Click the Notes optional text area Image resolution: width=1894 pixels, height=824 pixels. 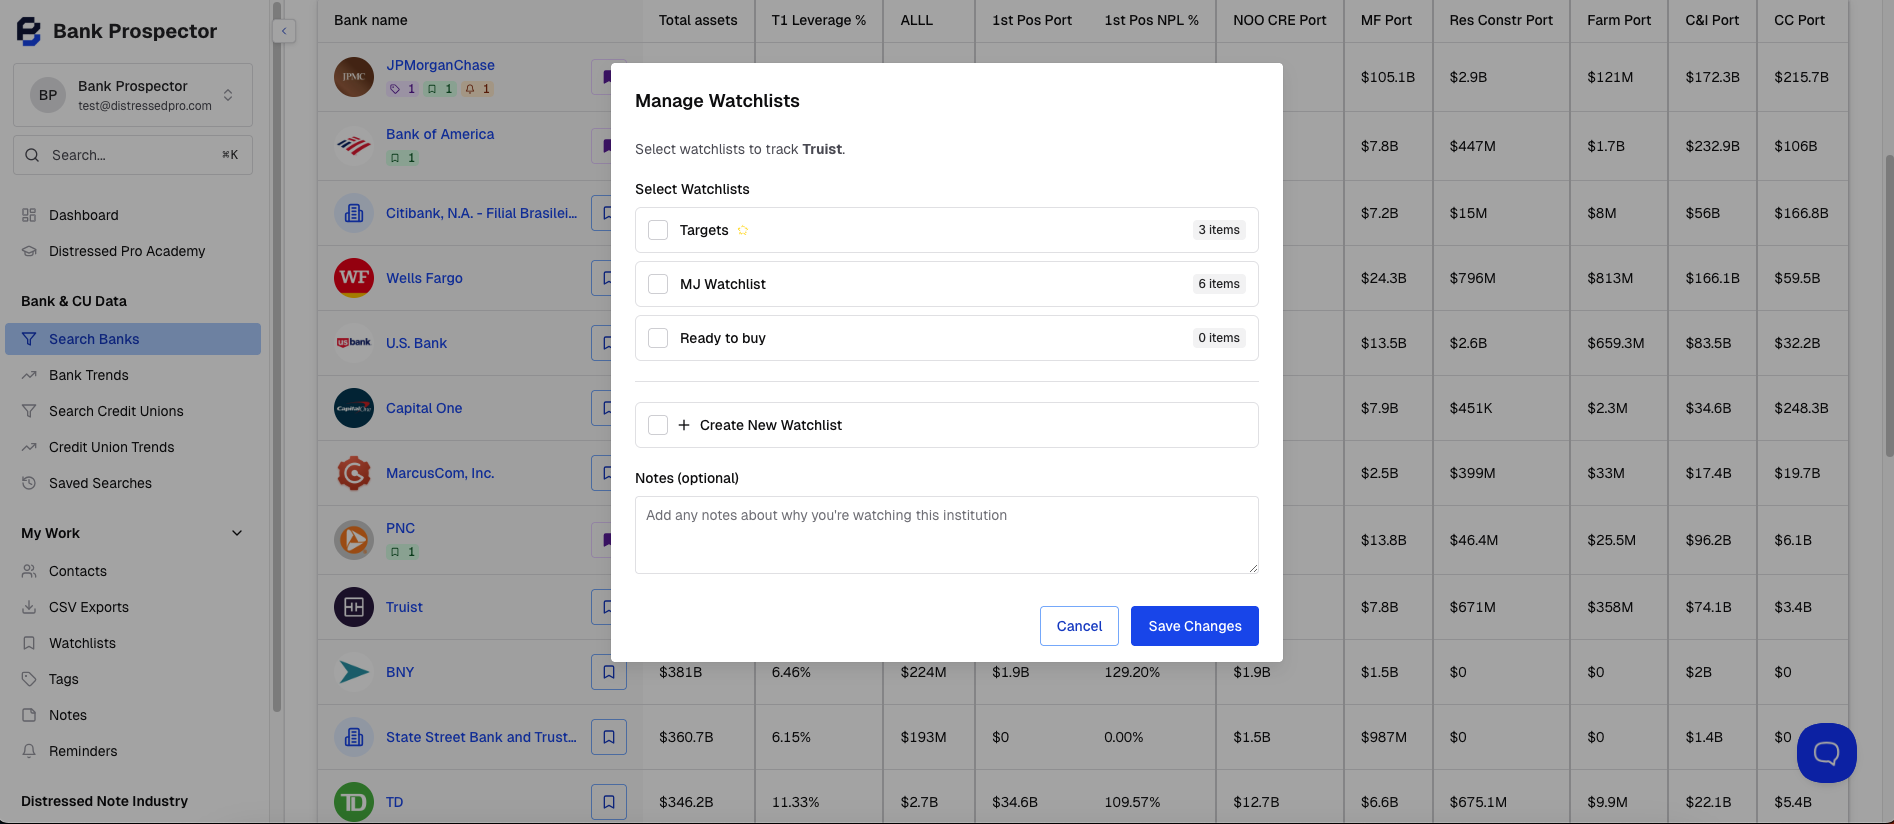coord(946,535)
